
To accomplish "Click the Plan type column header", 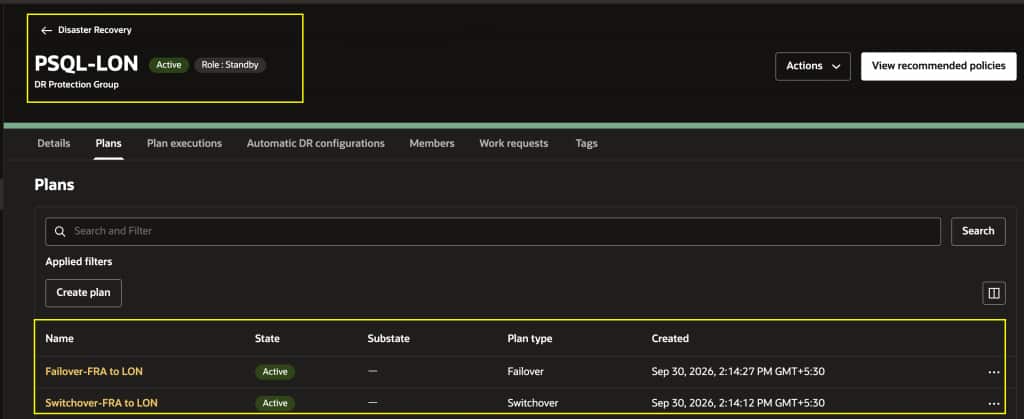I will point(530,338).
